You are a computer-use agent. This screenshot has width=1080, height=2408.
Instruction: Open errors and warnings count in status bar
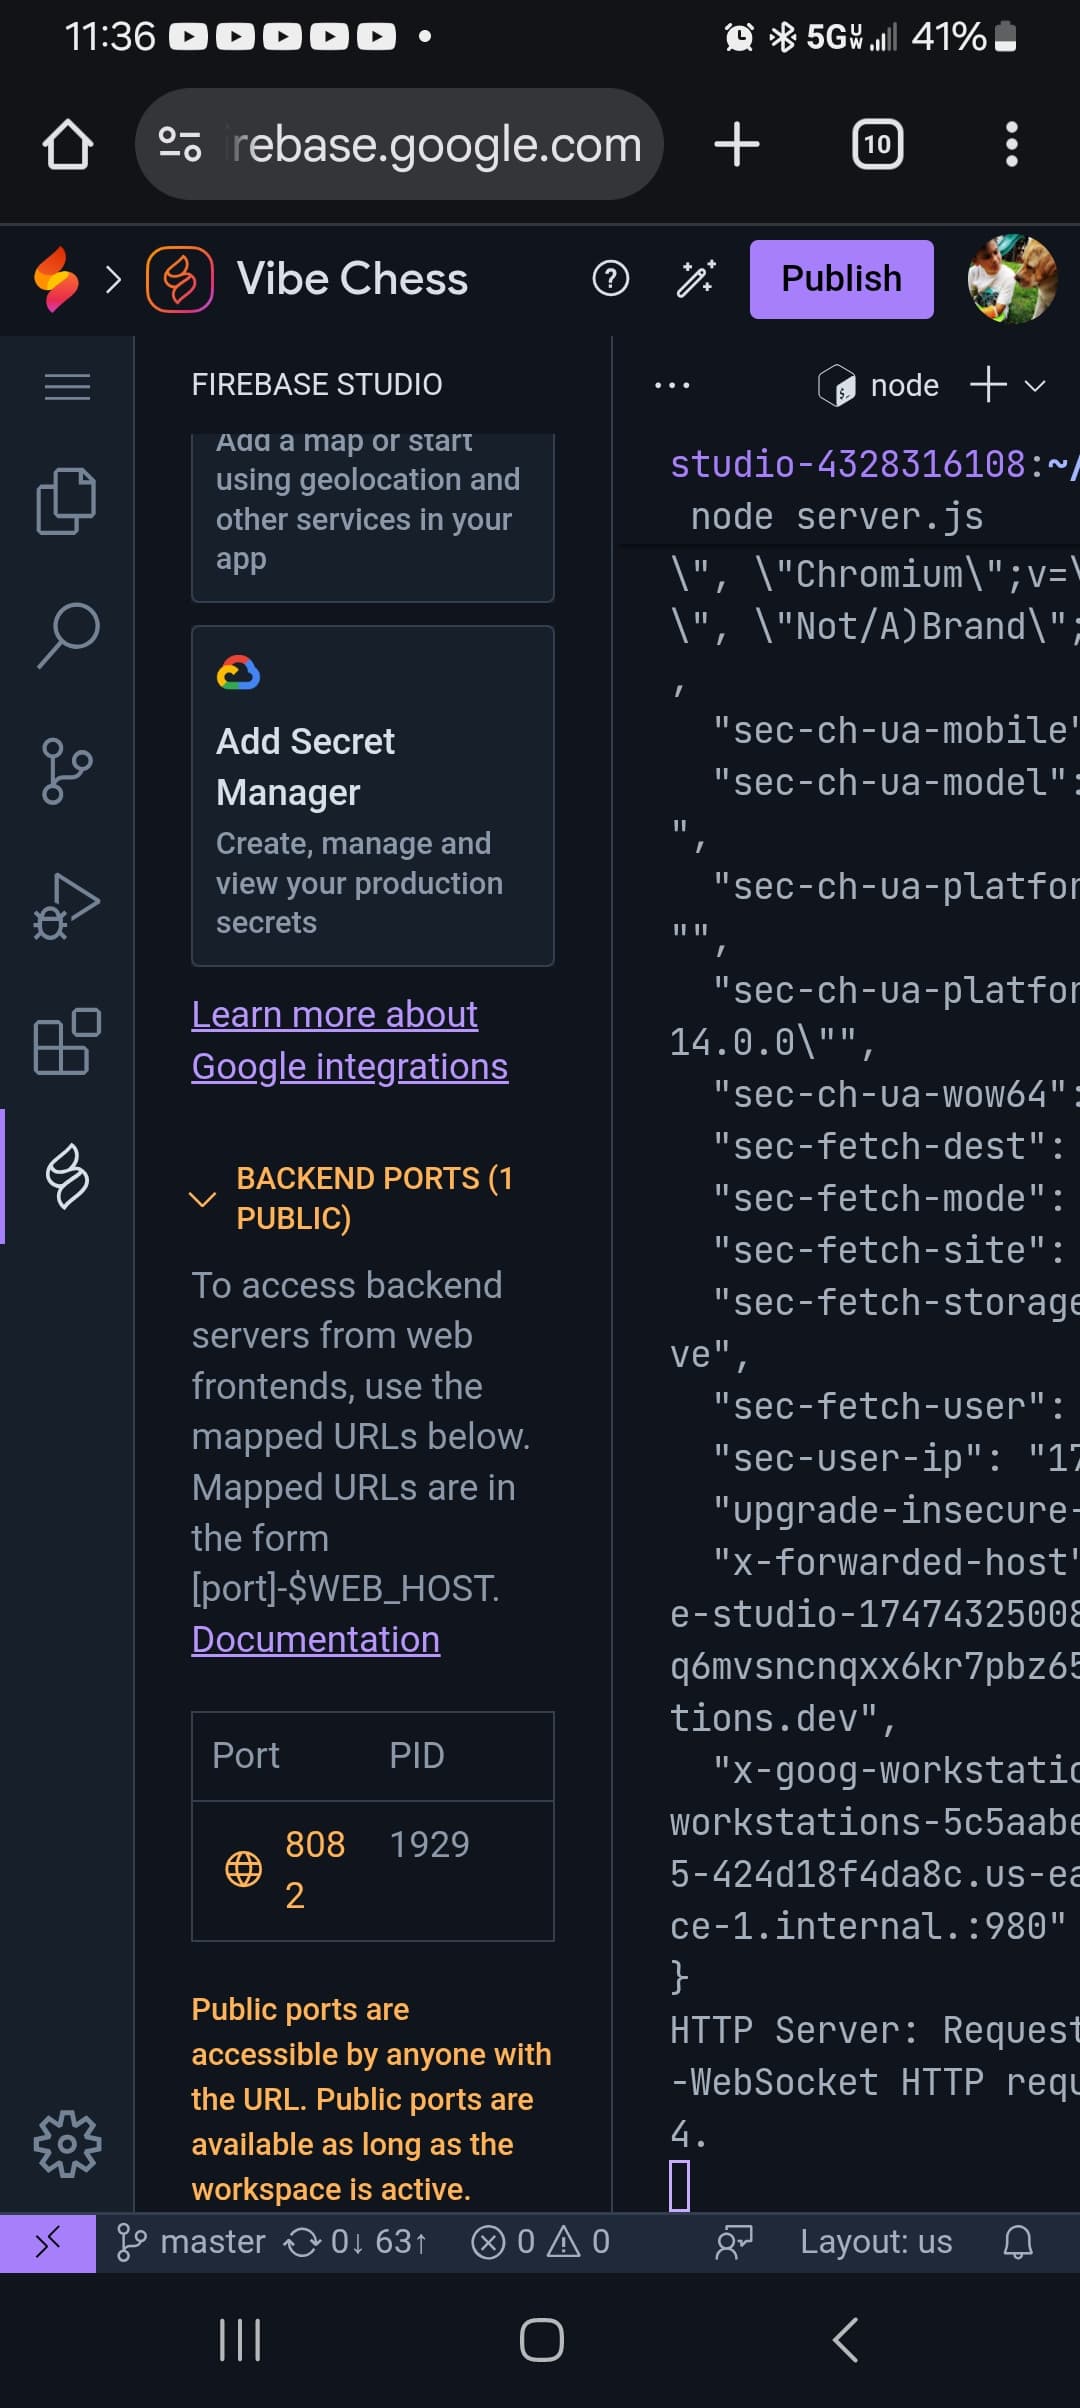[540, 2242]
